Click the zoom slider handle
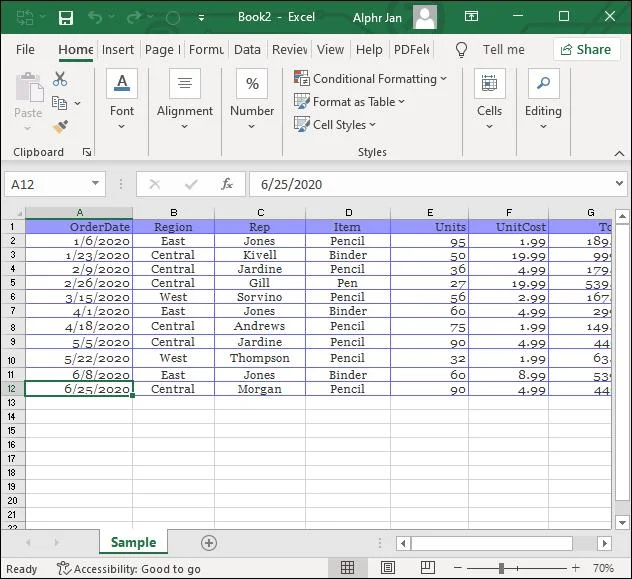The width and height of the screenshot is (632, 579). point(501,568)
